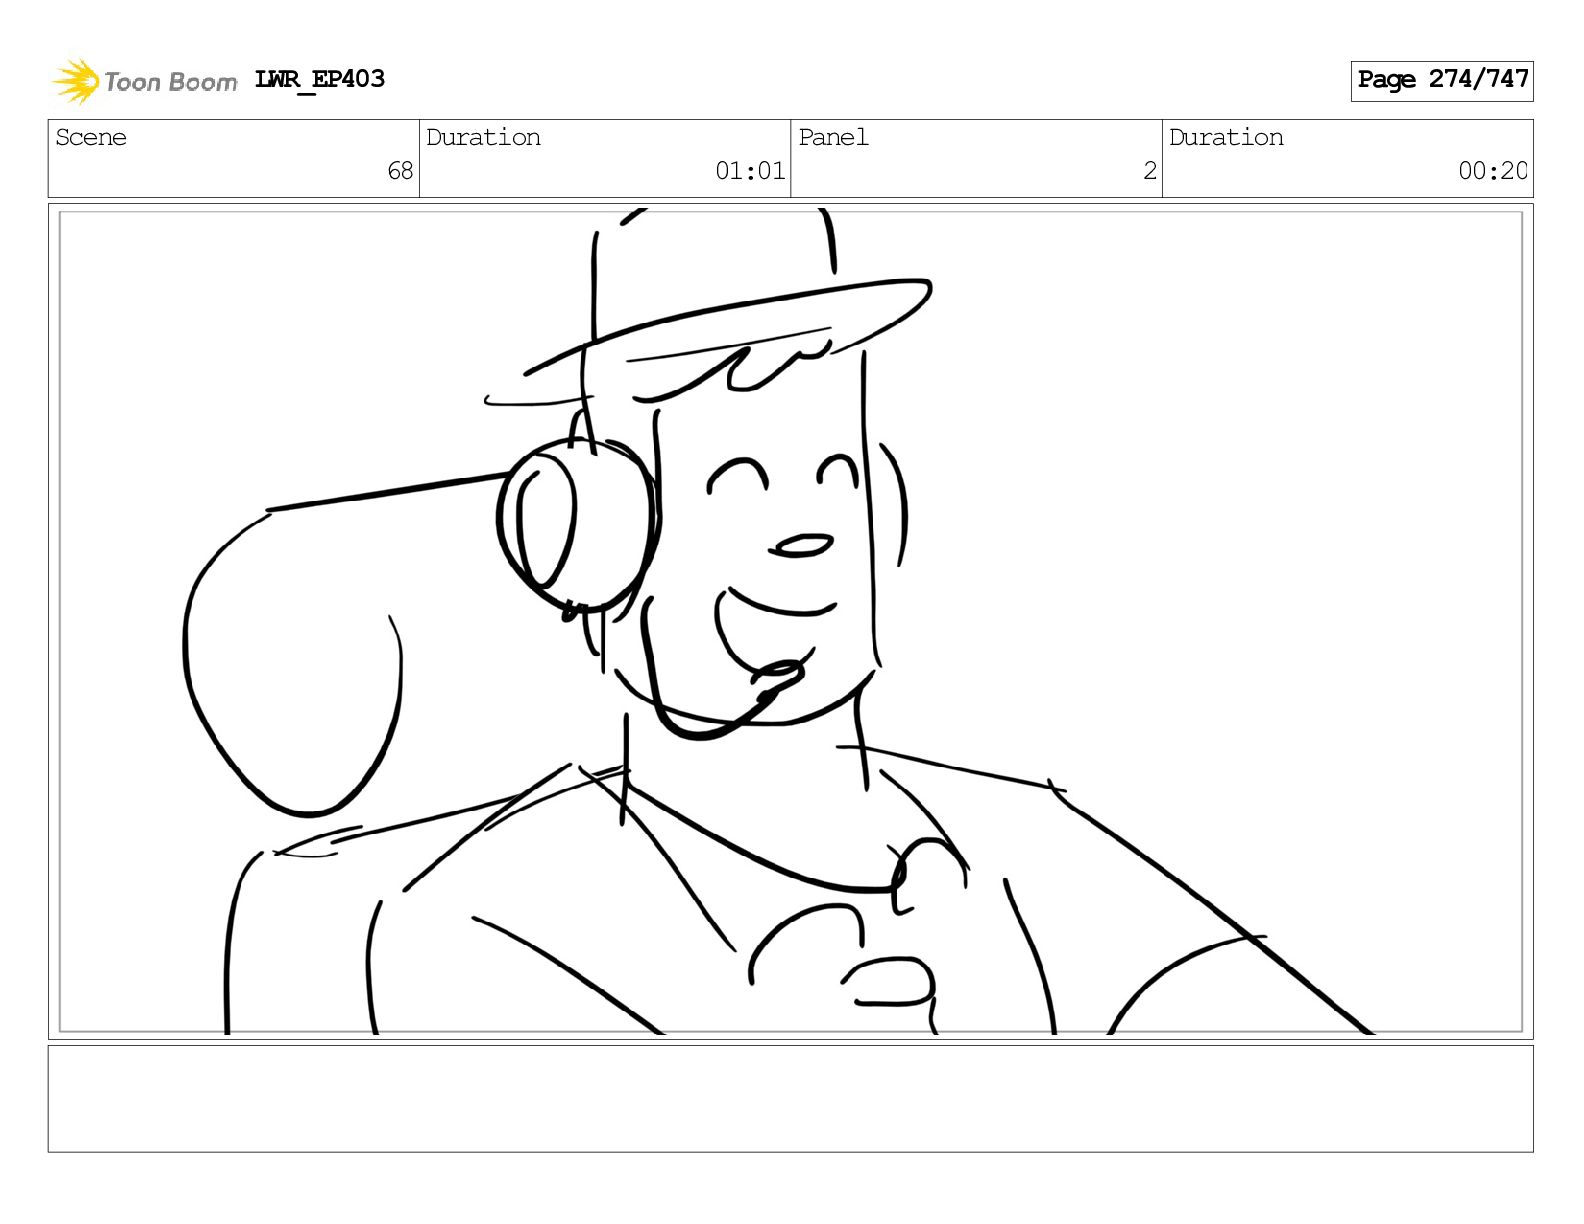Click the panel duration value 00:20
The height and width of the screenshot is (1224, 1584).
1492,171
